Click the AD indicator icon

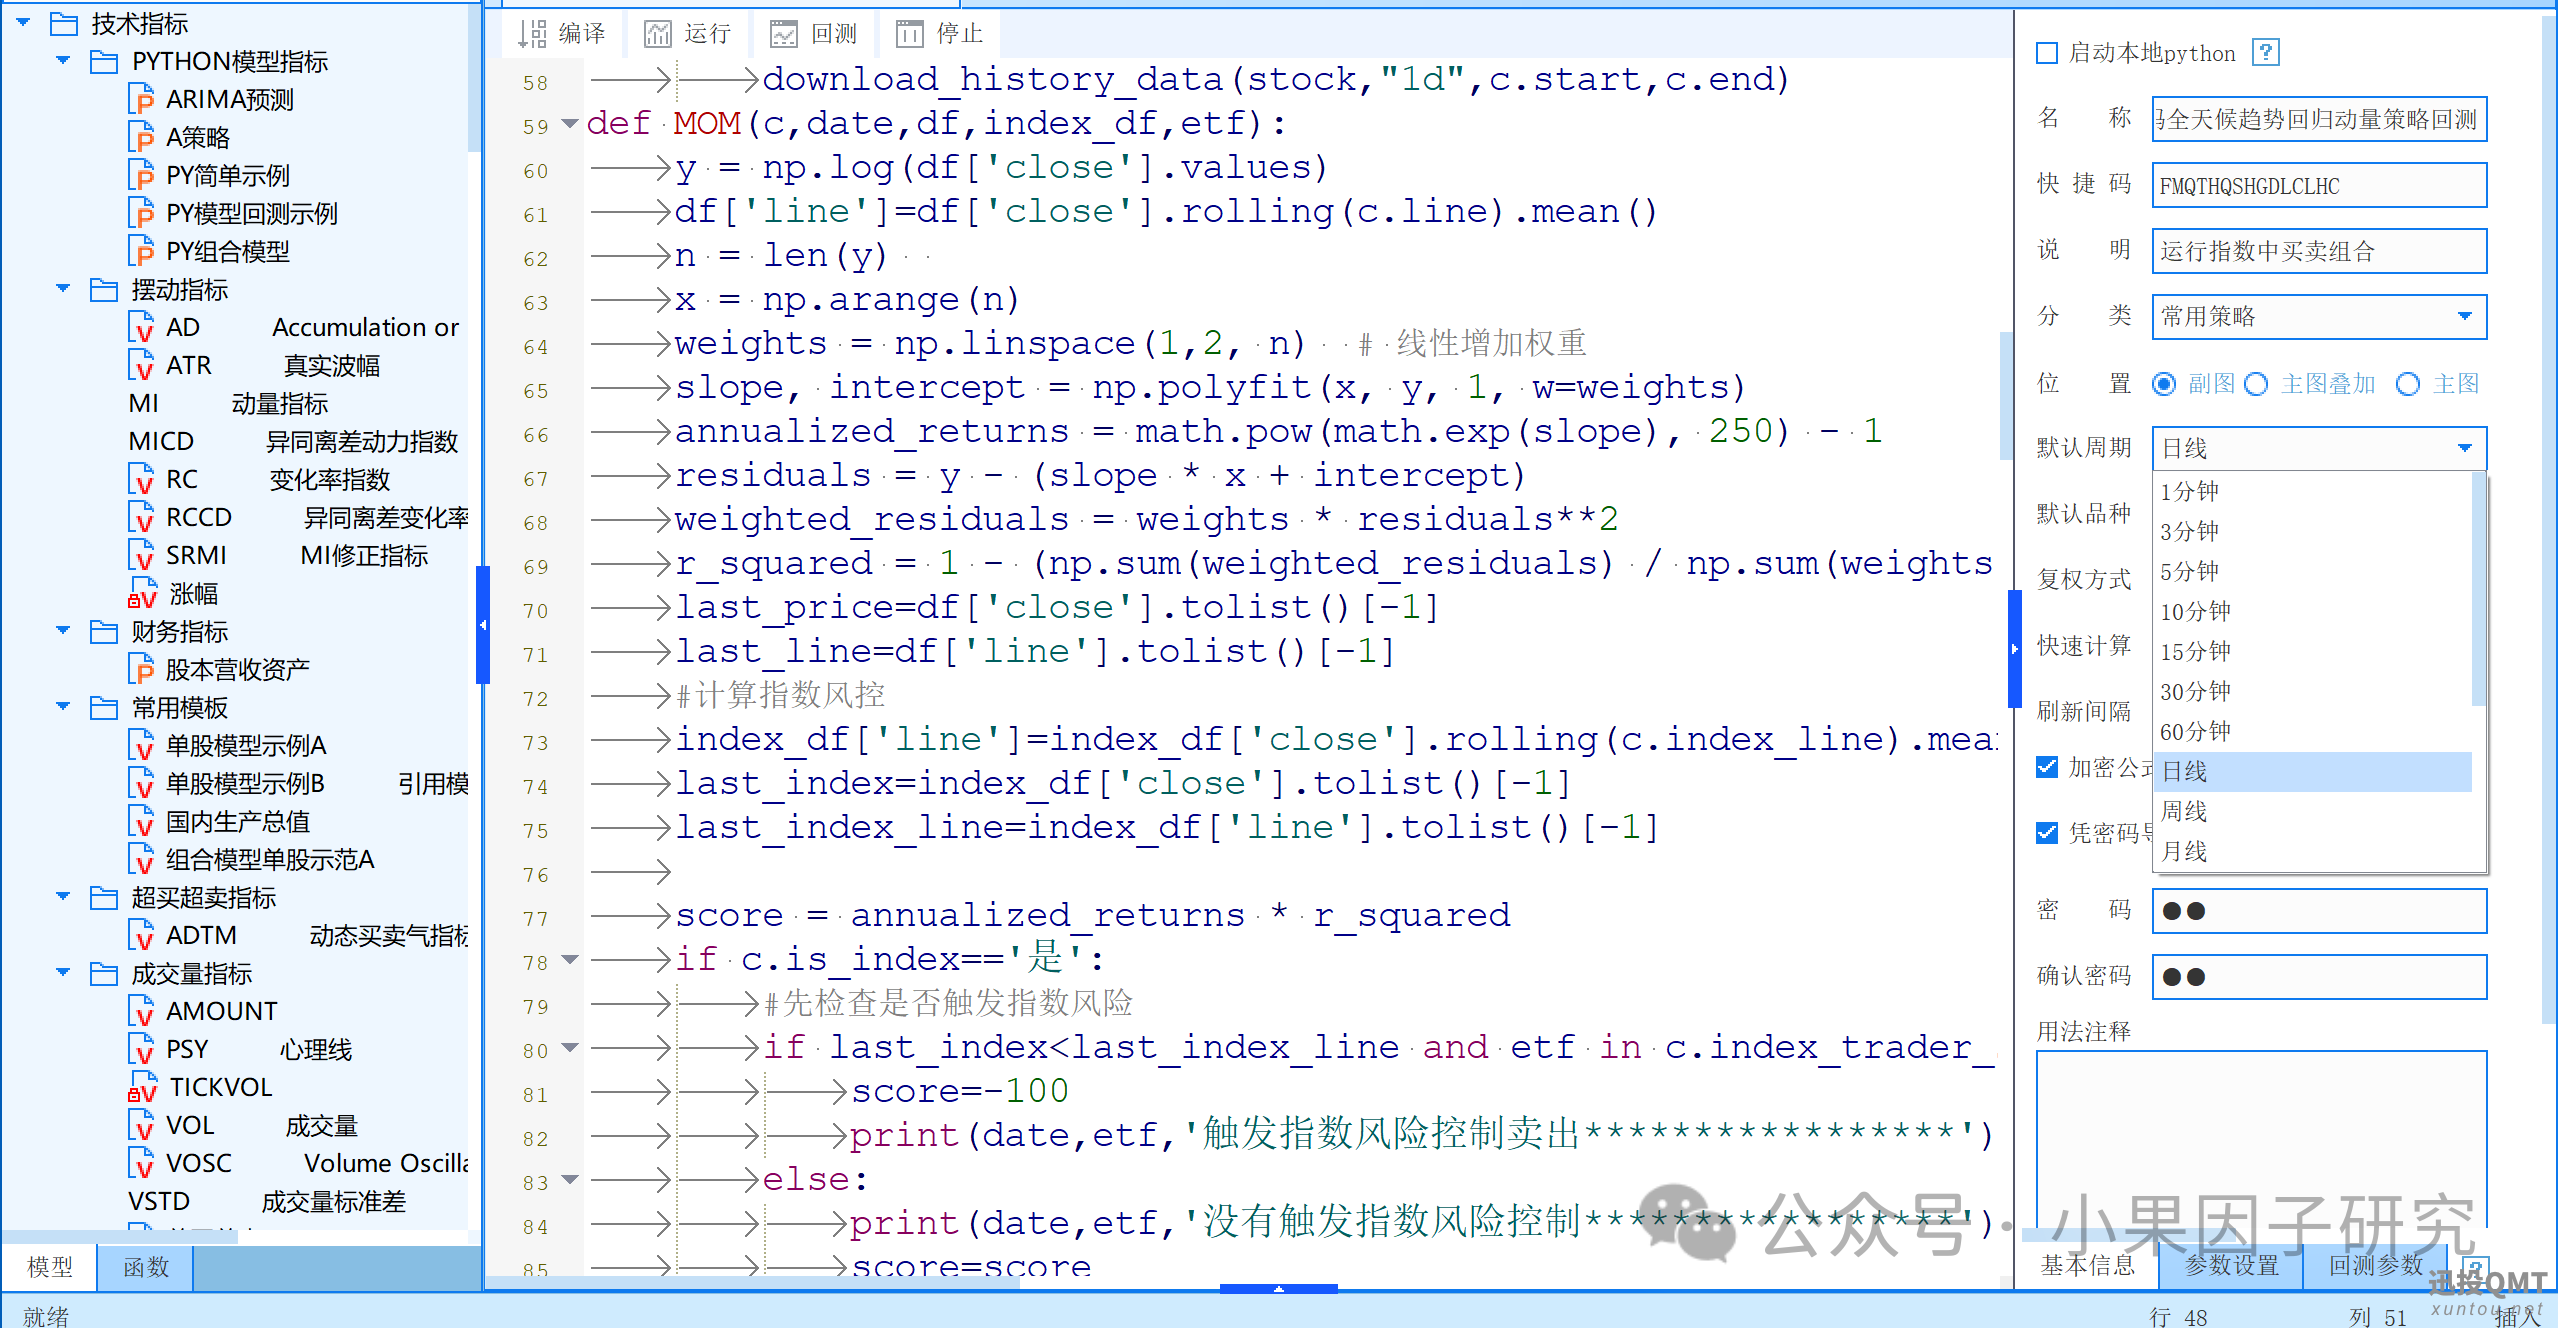pos(142,328)
